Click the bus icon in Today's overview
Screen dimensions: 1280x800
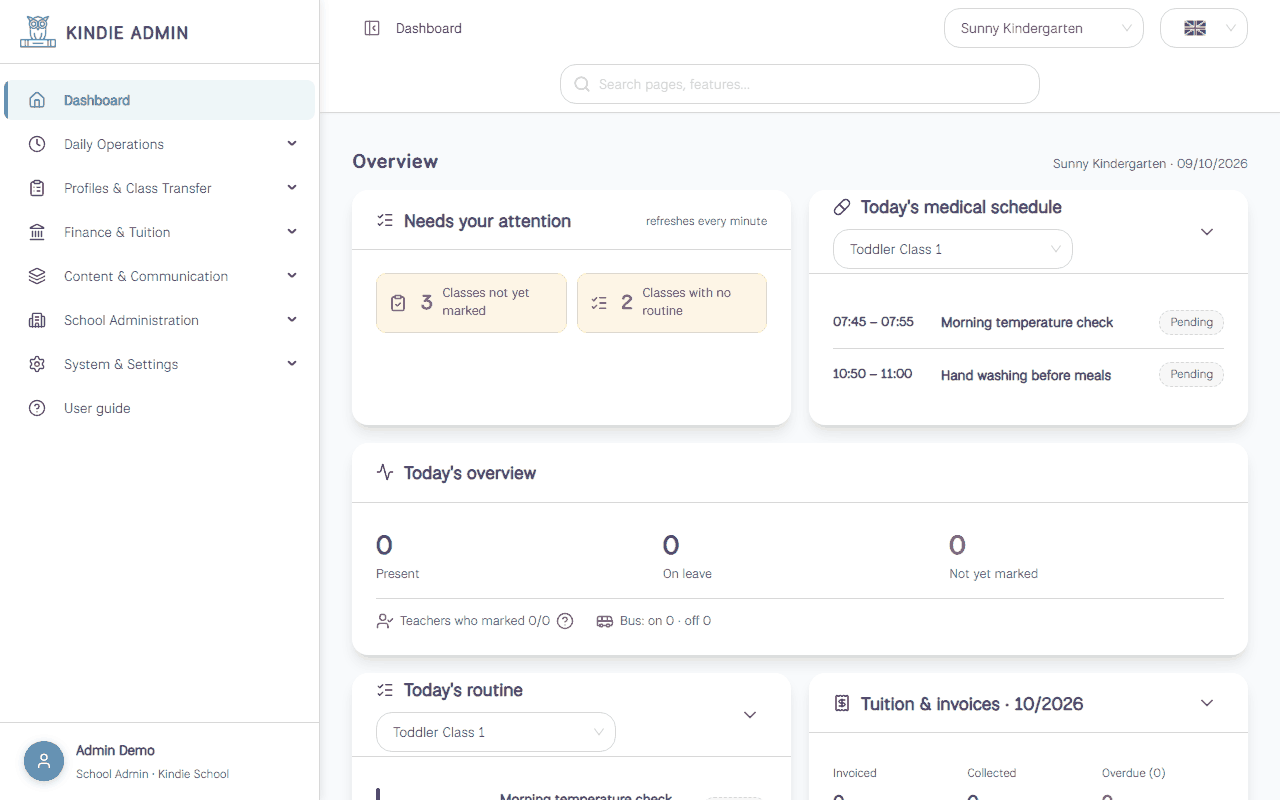point(604,621)
